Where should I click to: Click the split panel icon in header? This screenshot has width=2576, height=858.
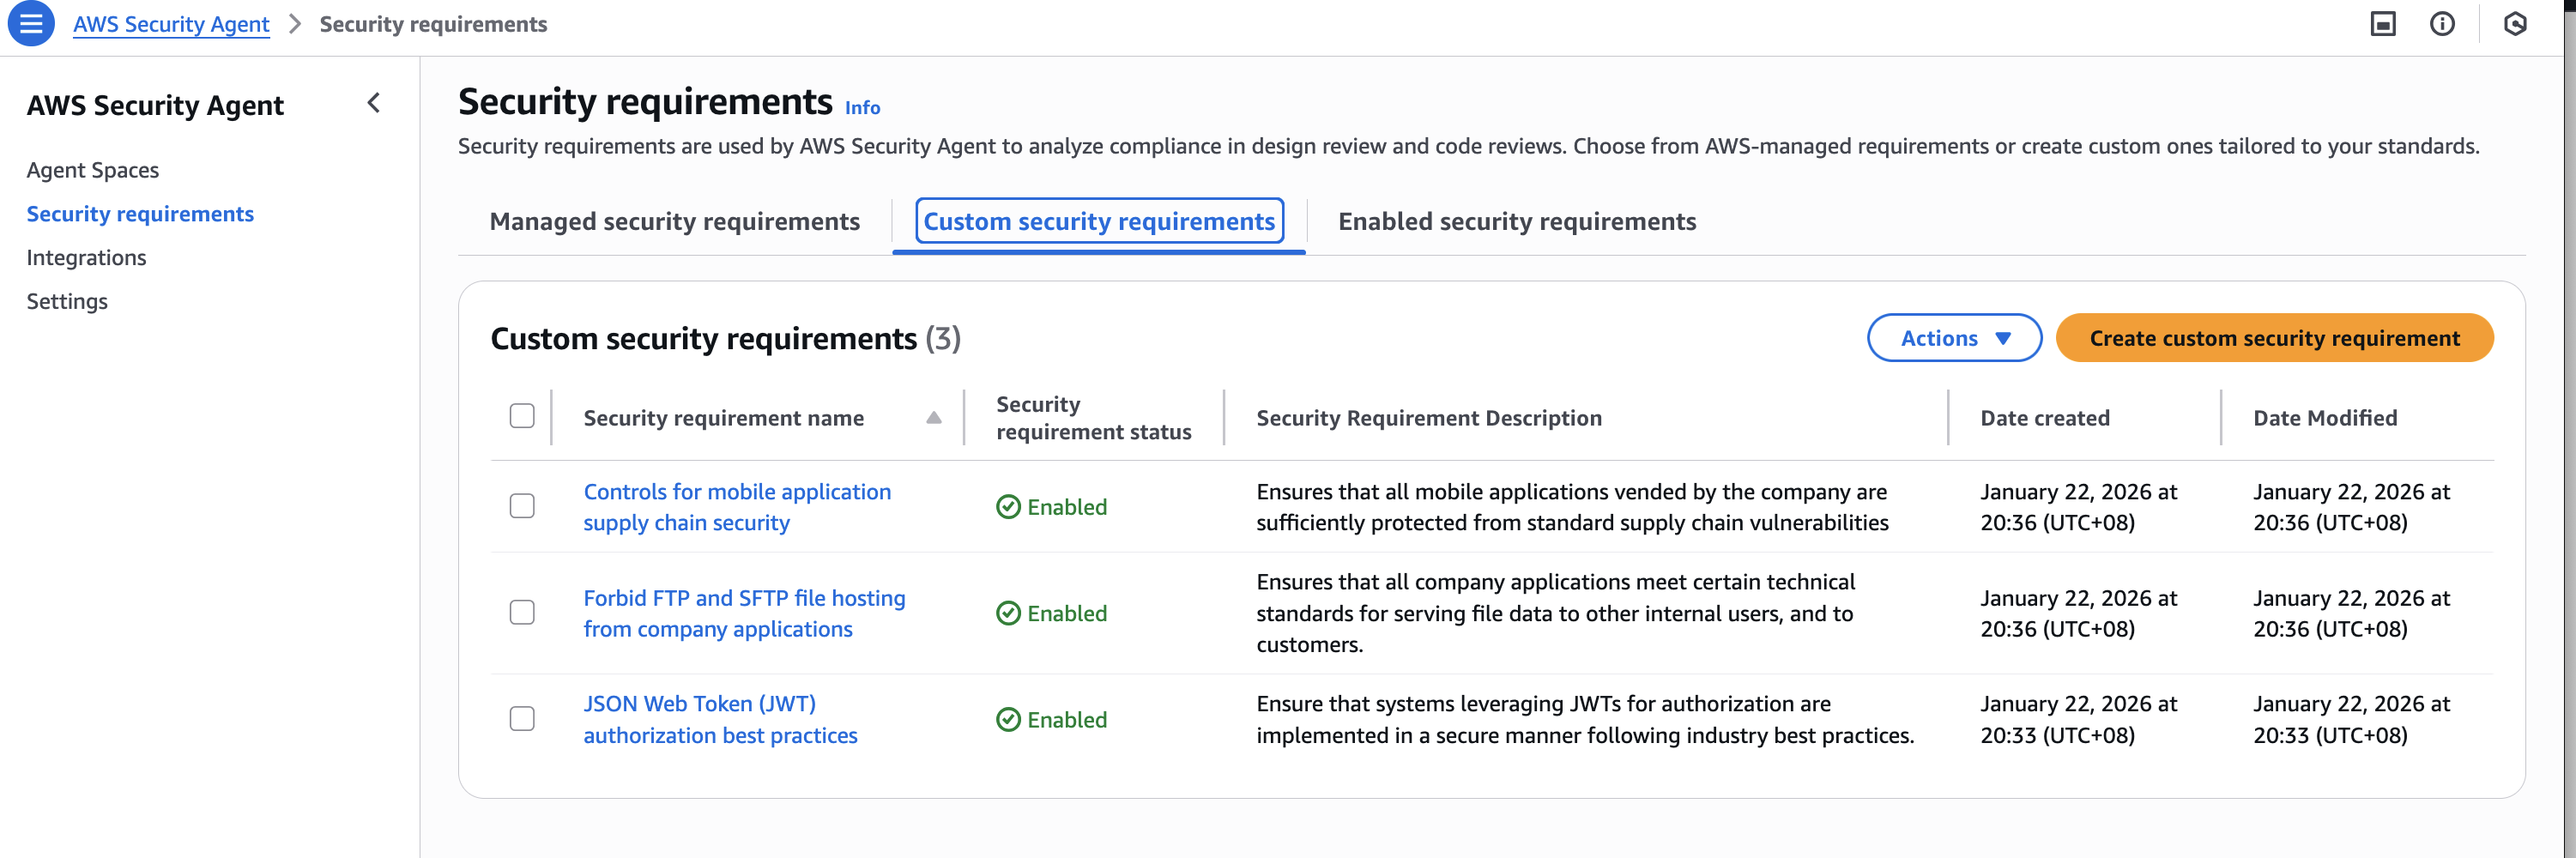pos(2383,24)
